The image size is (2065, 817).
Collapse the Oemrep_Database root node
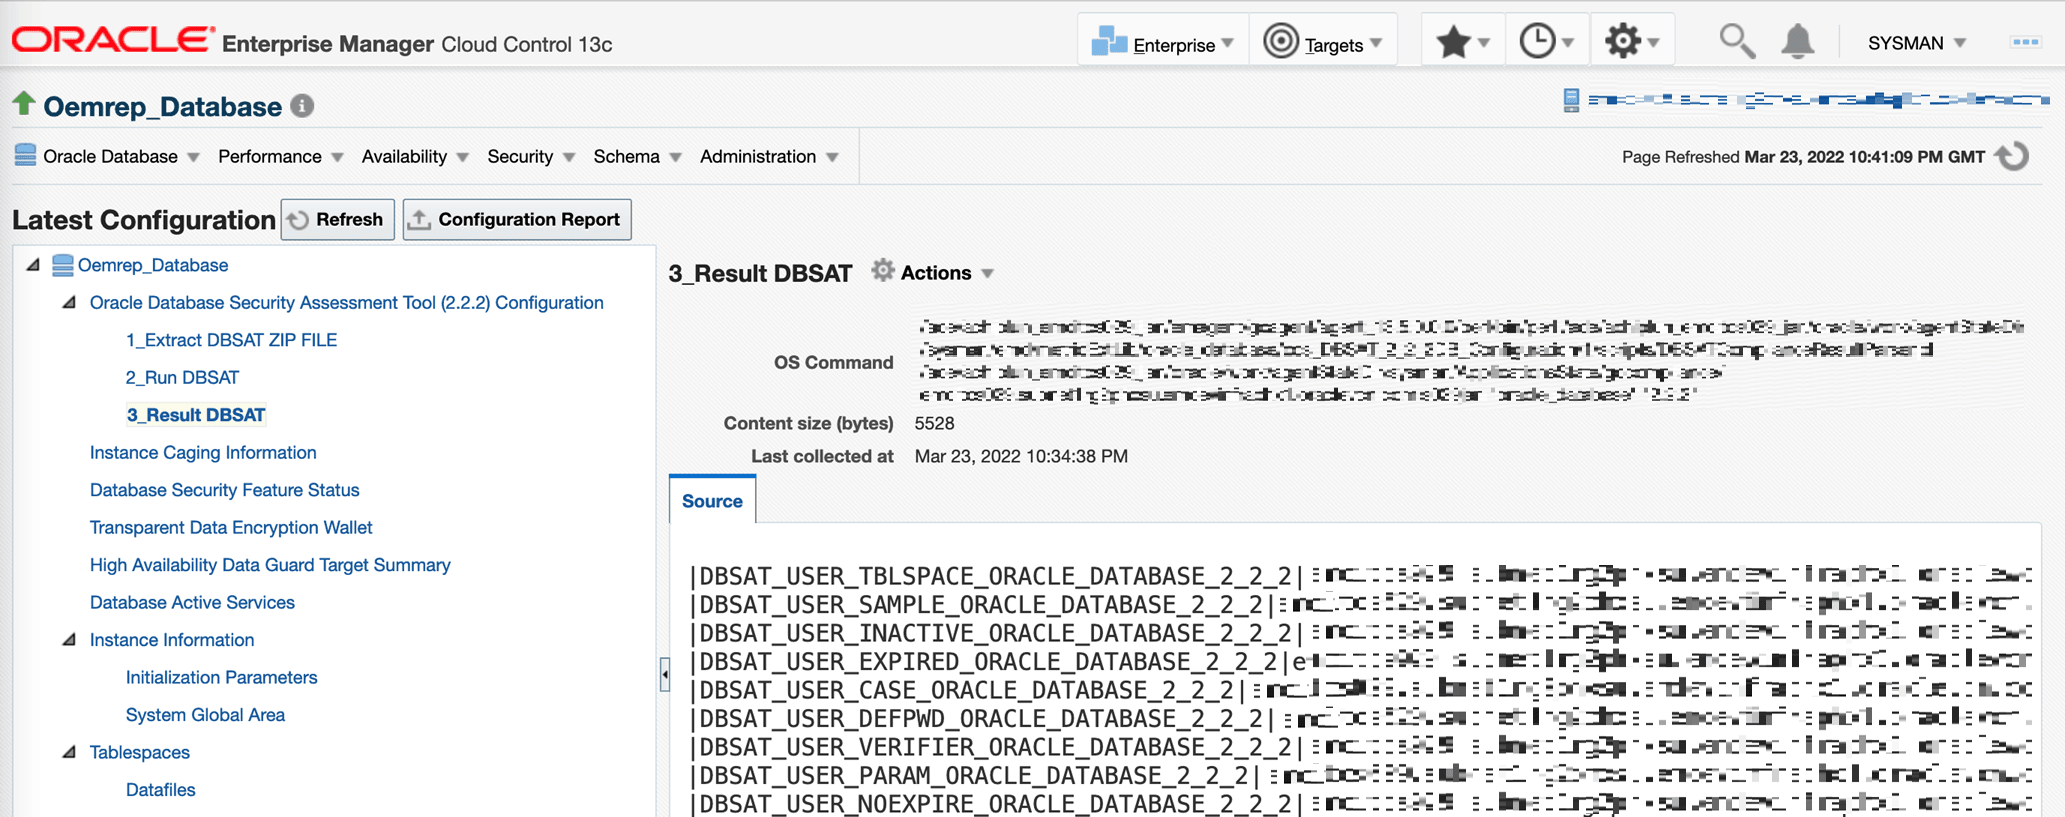33,265
